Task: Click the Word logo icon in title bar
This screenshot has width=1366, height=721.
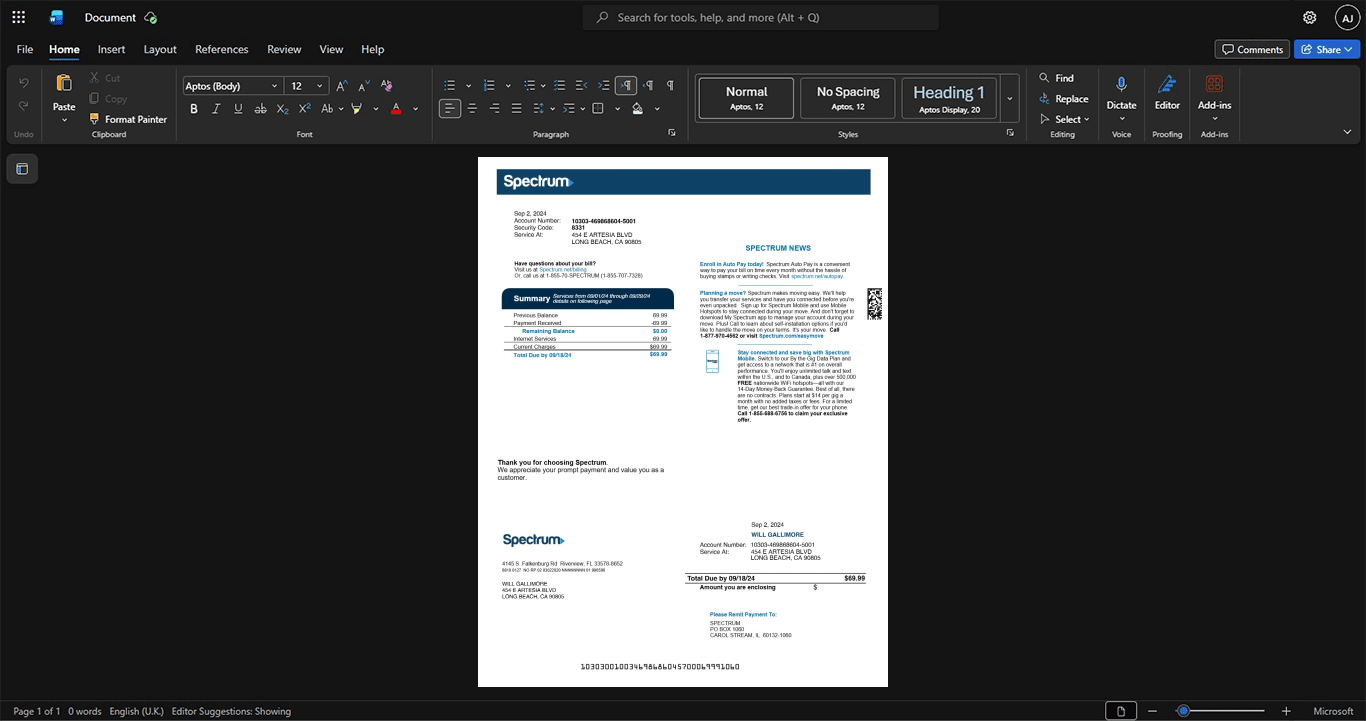Action: [x=56, y=17]
